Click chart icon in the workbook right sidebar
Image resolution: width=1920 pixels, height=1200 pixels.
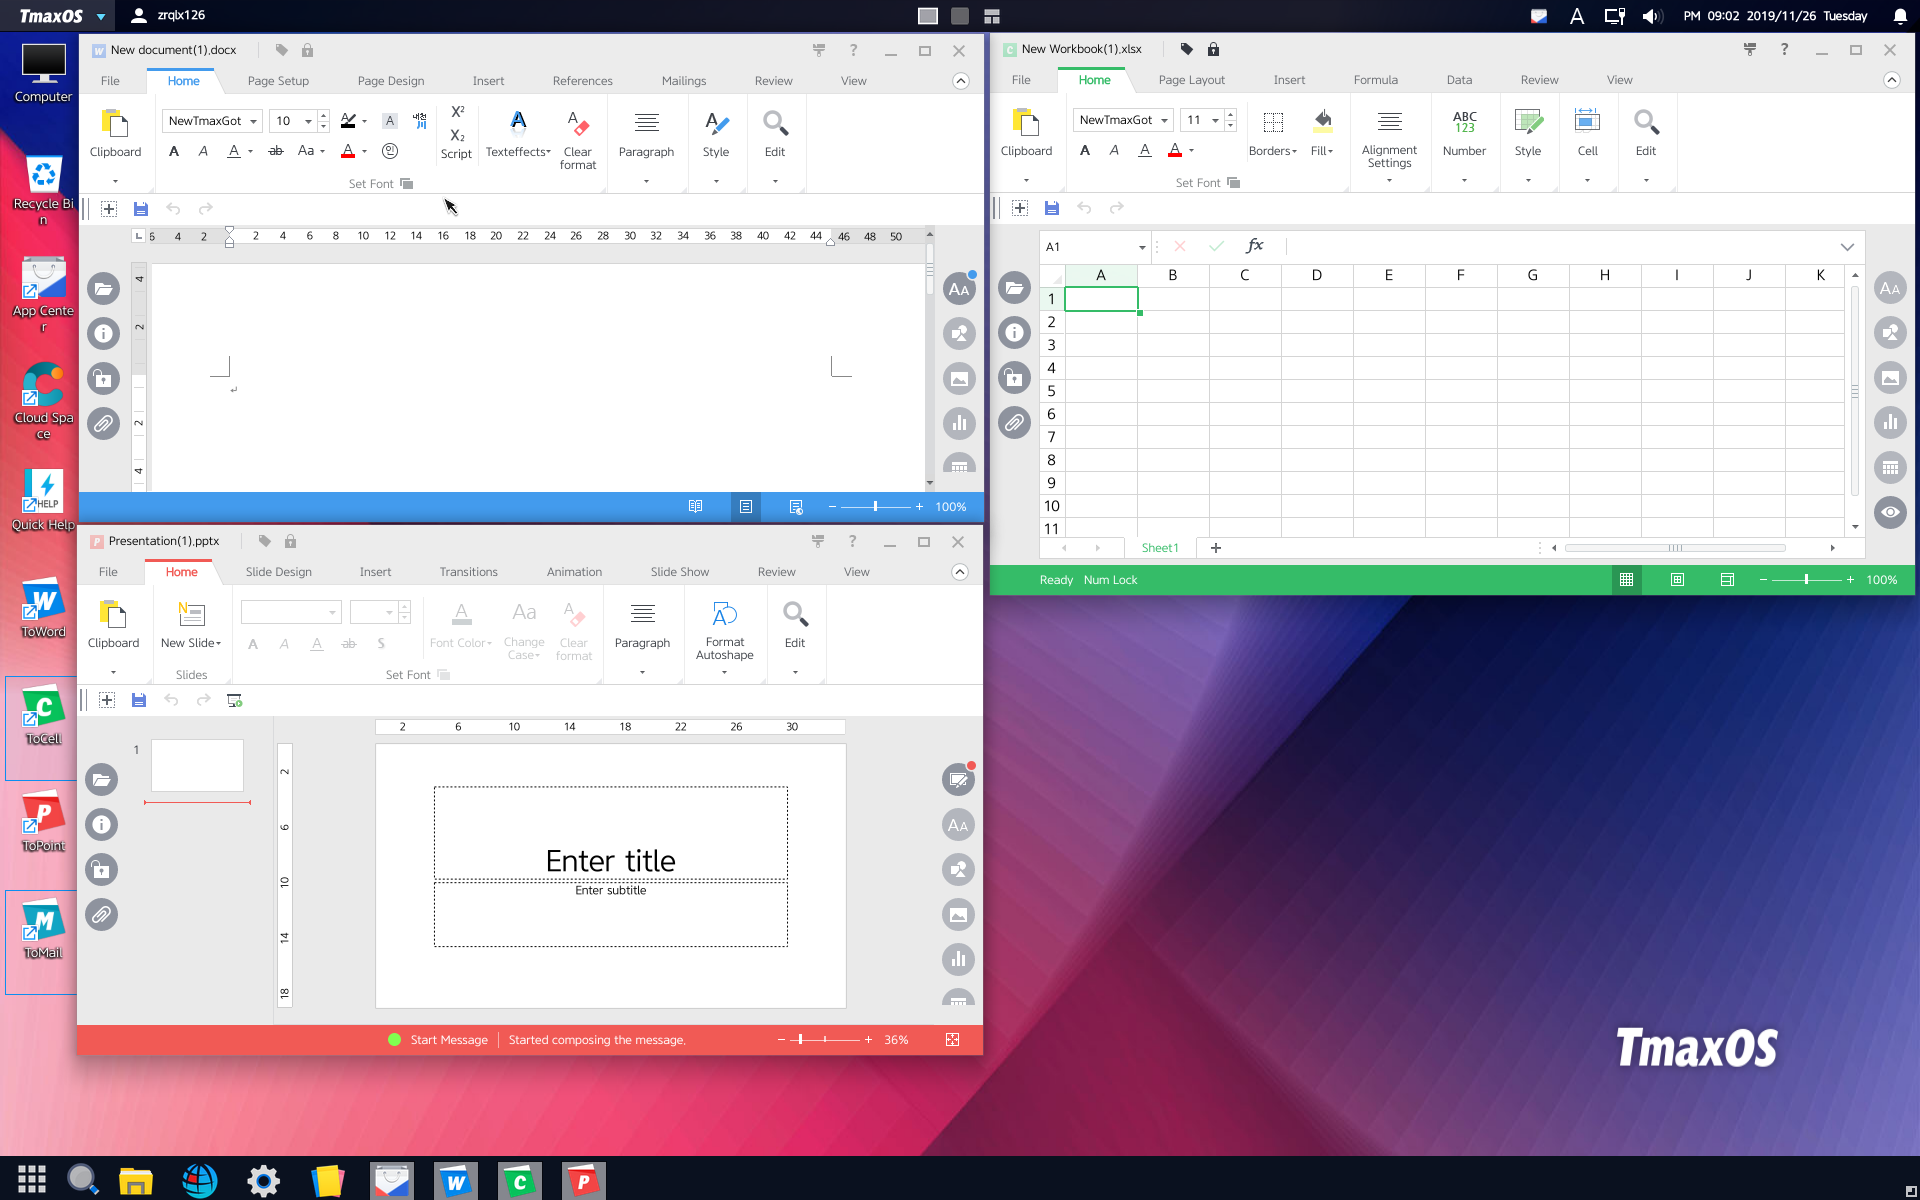pos(1890,422)
